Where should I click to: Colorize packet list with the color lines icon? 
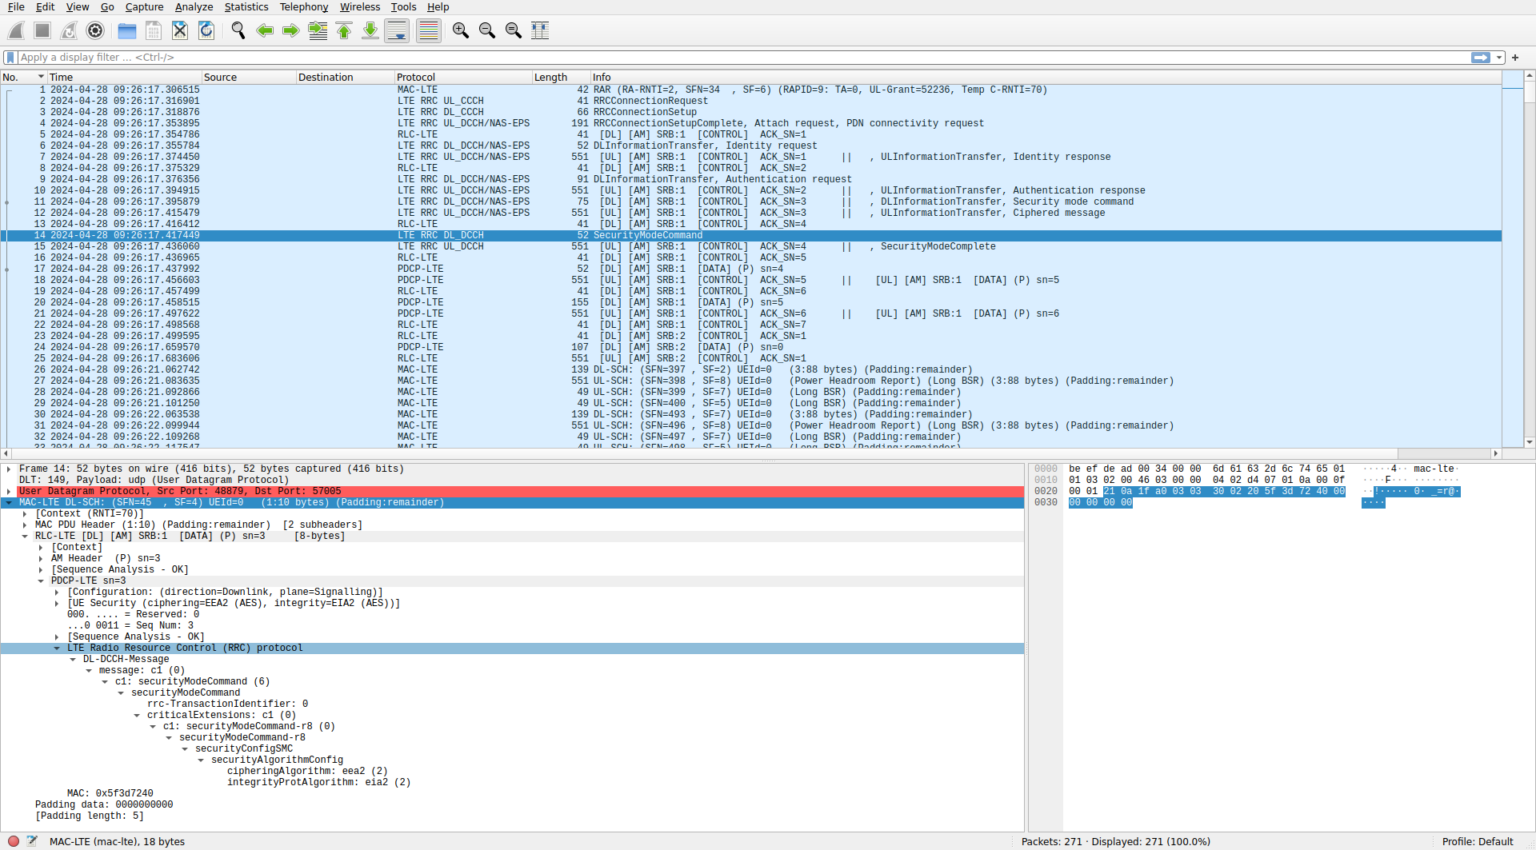[x=428, y=30]
